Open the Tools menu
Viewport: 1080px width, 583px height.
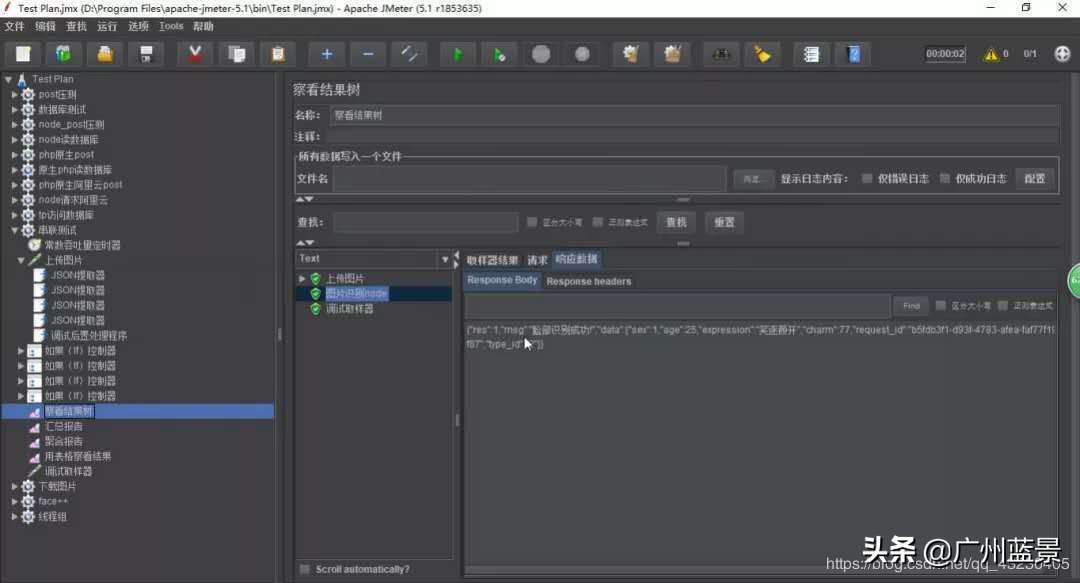[171, 26]
